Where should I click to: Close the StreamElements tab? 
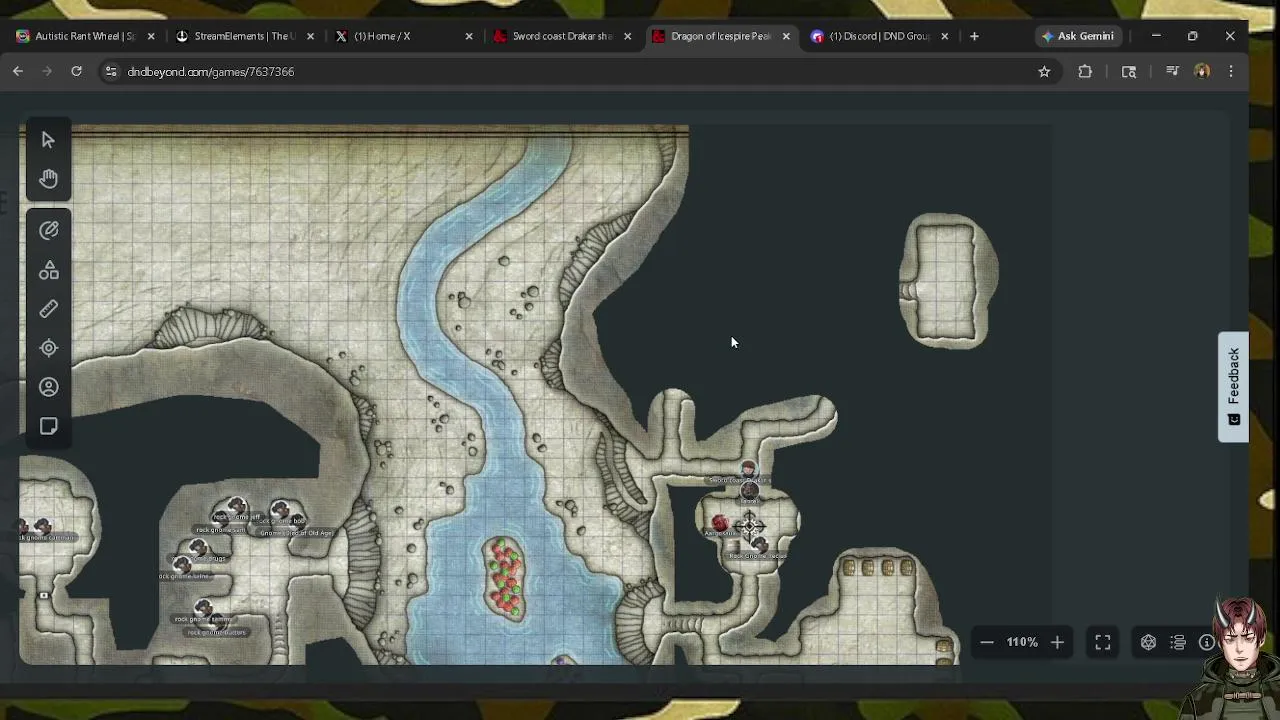pyautogui.click(x=310, y=36)
